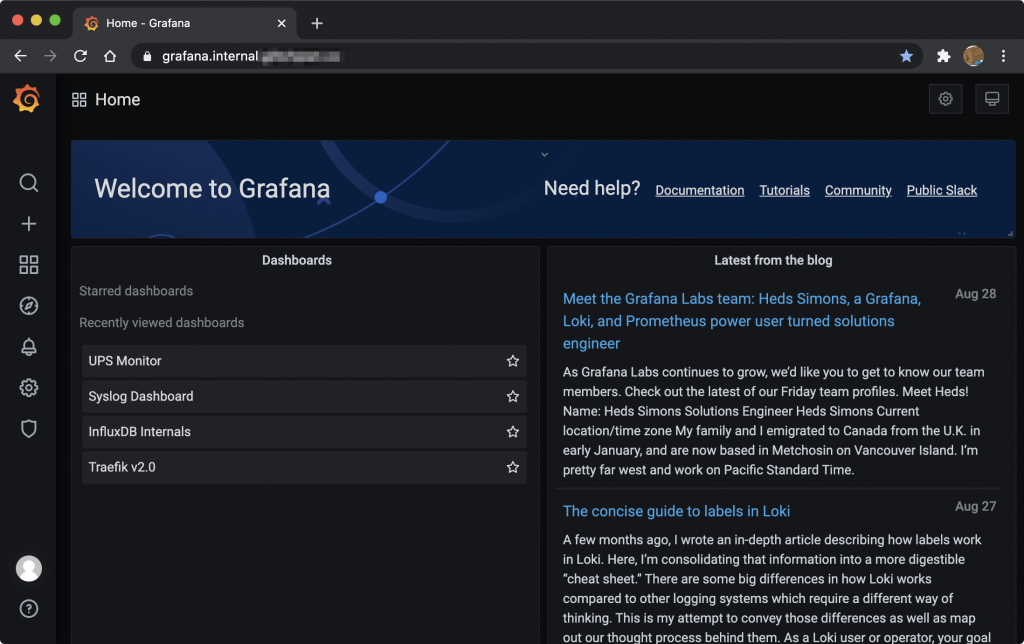1024x644 pixels.
Task: Open the Dashboards grid icon in sidebar
Action: 29,265
